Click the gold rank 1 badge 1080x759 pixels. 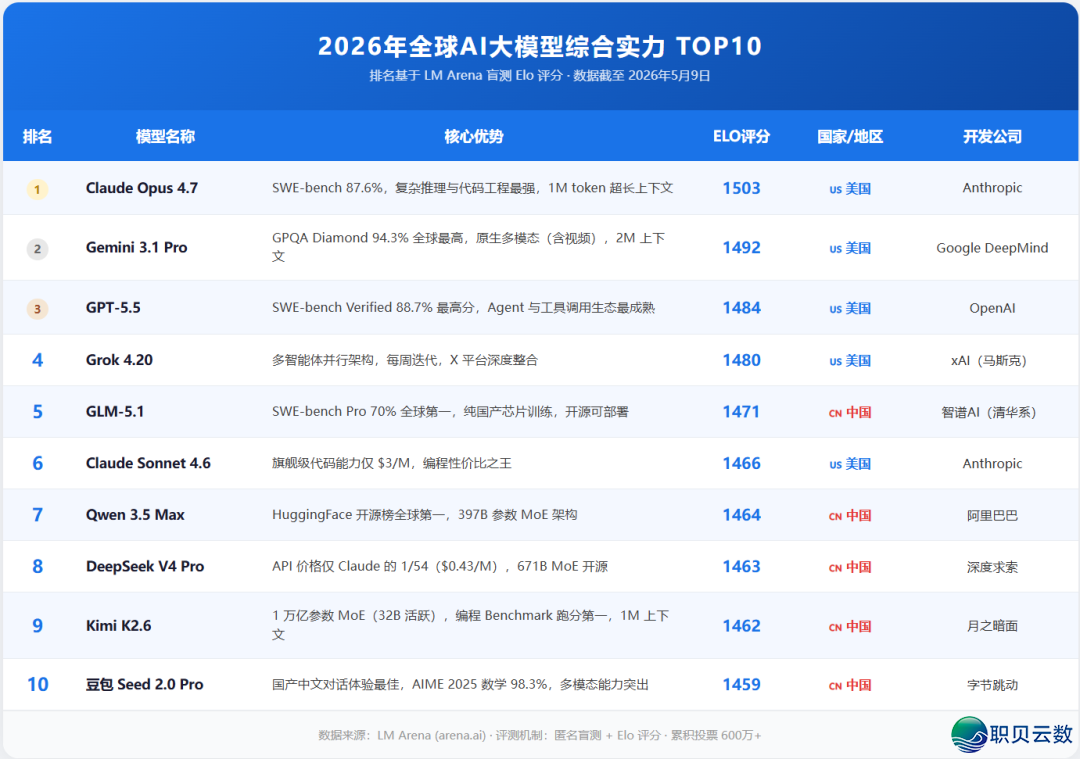coord(37,189)
